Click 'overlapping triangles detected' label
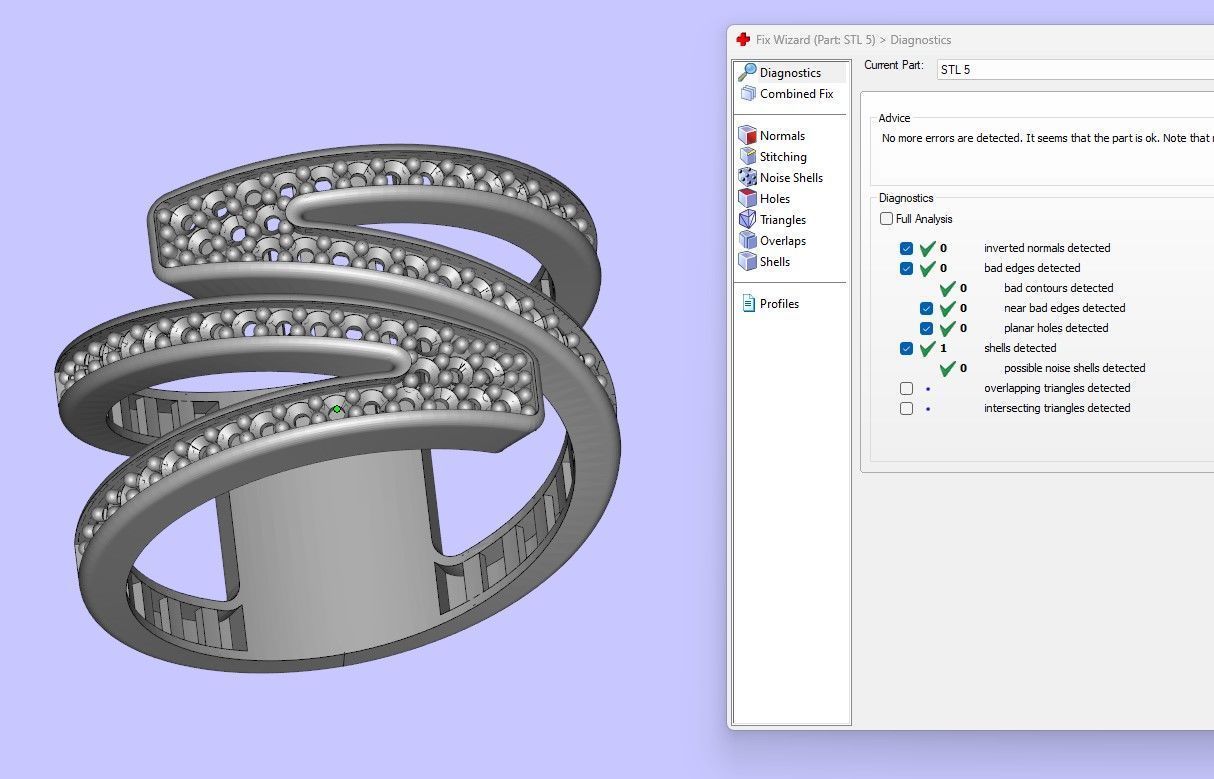Image resolution: width=1214 pixels, height=779 pixels. coord(1057,388)
